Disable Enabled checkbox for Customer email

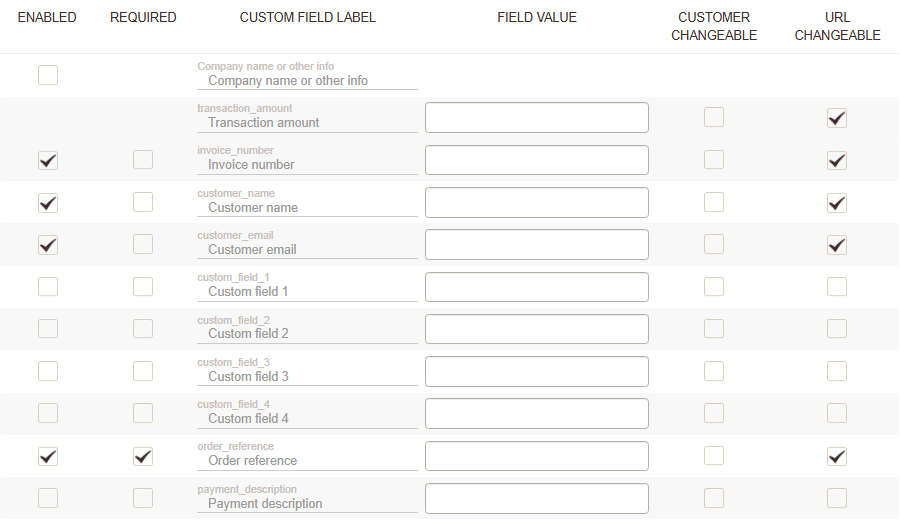click(x=48, y=244)
